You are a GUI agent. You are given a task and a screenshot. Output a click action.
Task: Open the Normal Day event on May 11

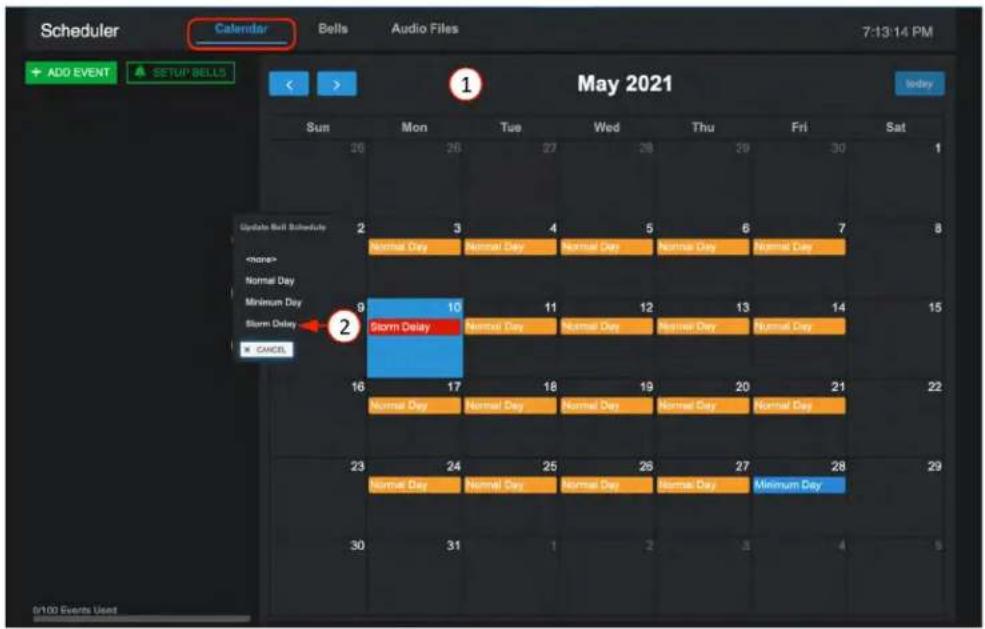[x=511, y=327]
